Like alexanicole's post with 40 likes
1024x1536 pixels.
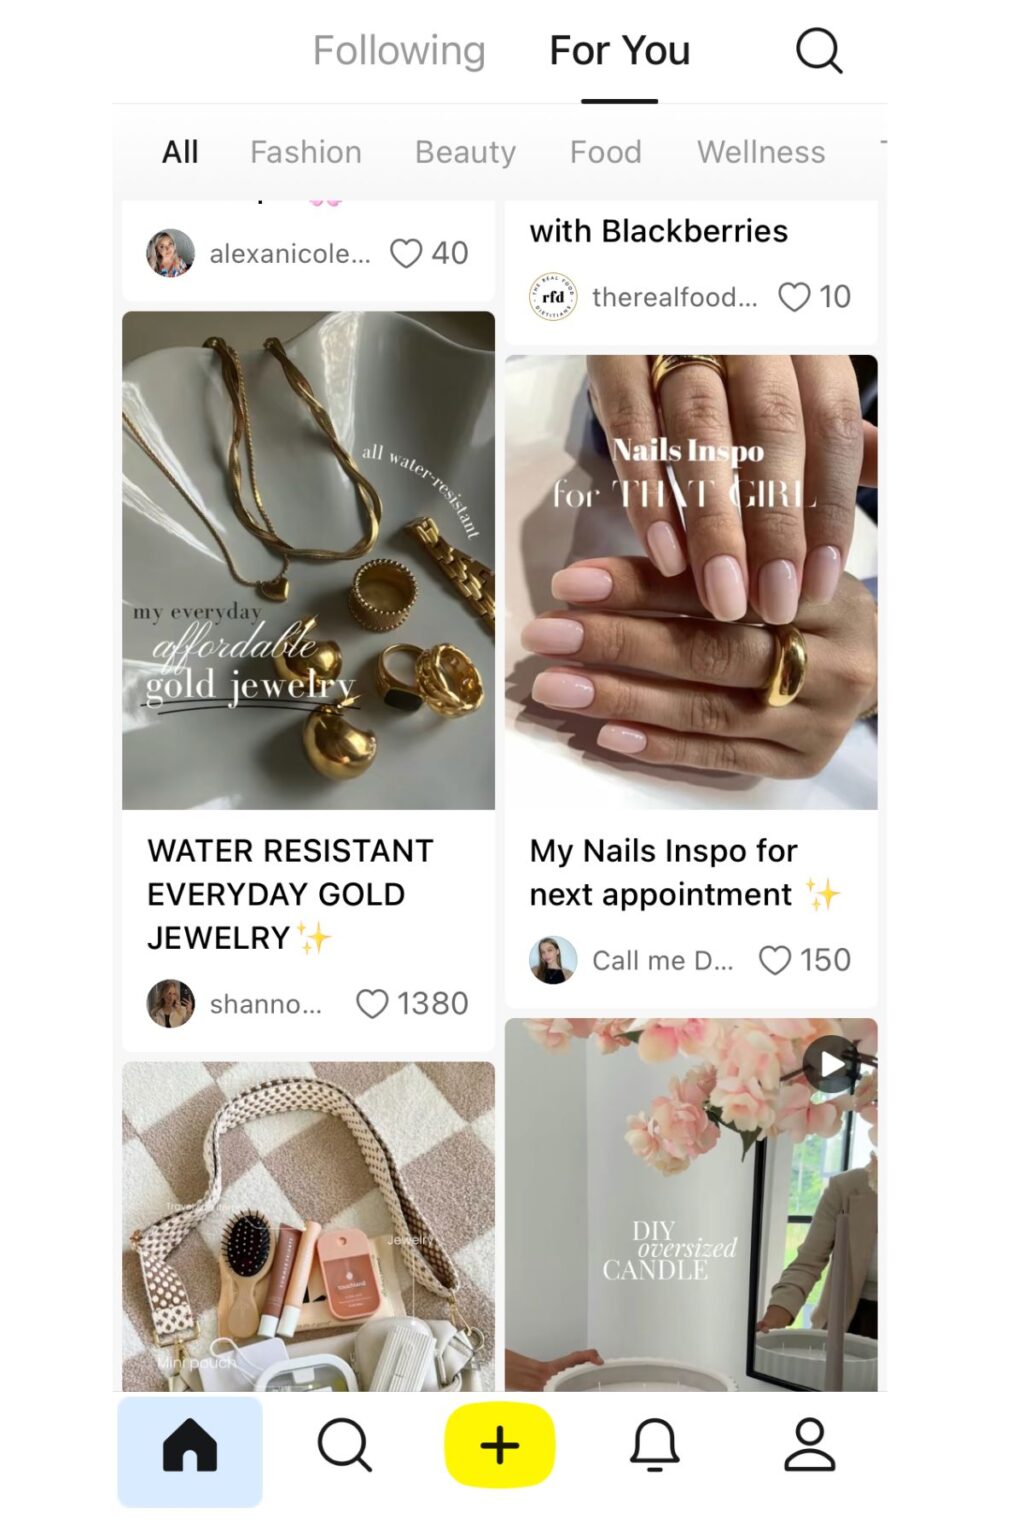(x=406, y=254)
